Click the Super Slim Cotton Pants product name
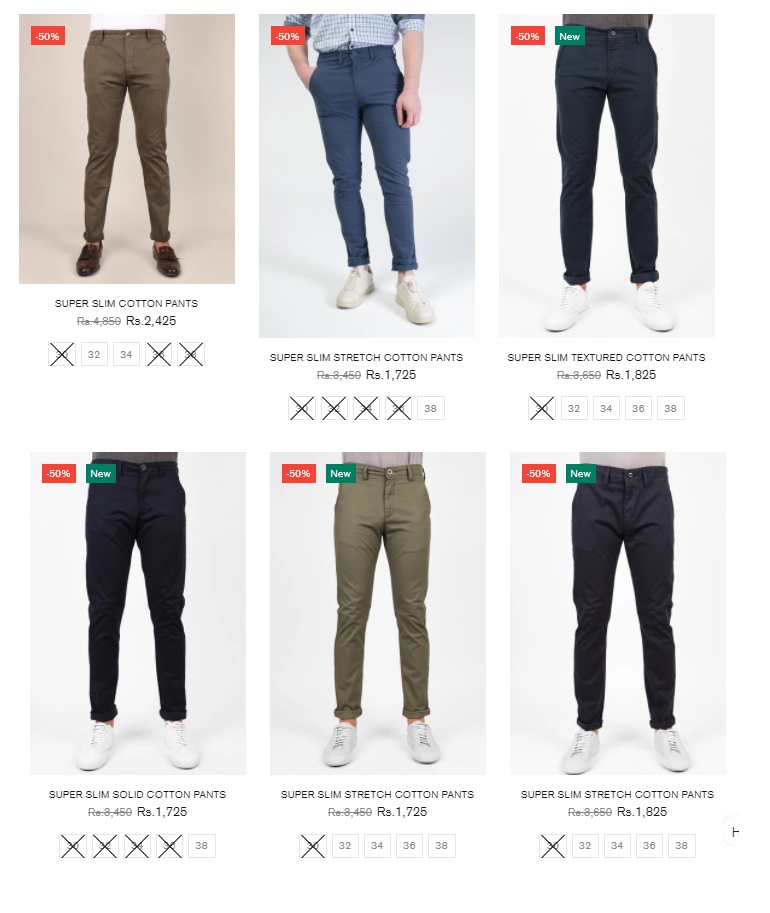The width and height of the screenshot is (770, 913). point(126,303)
